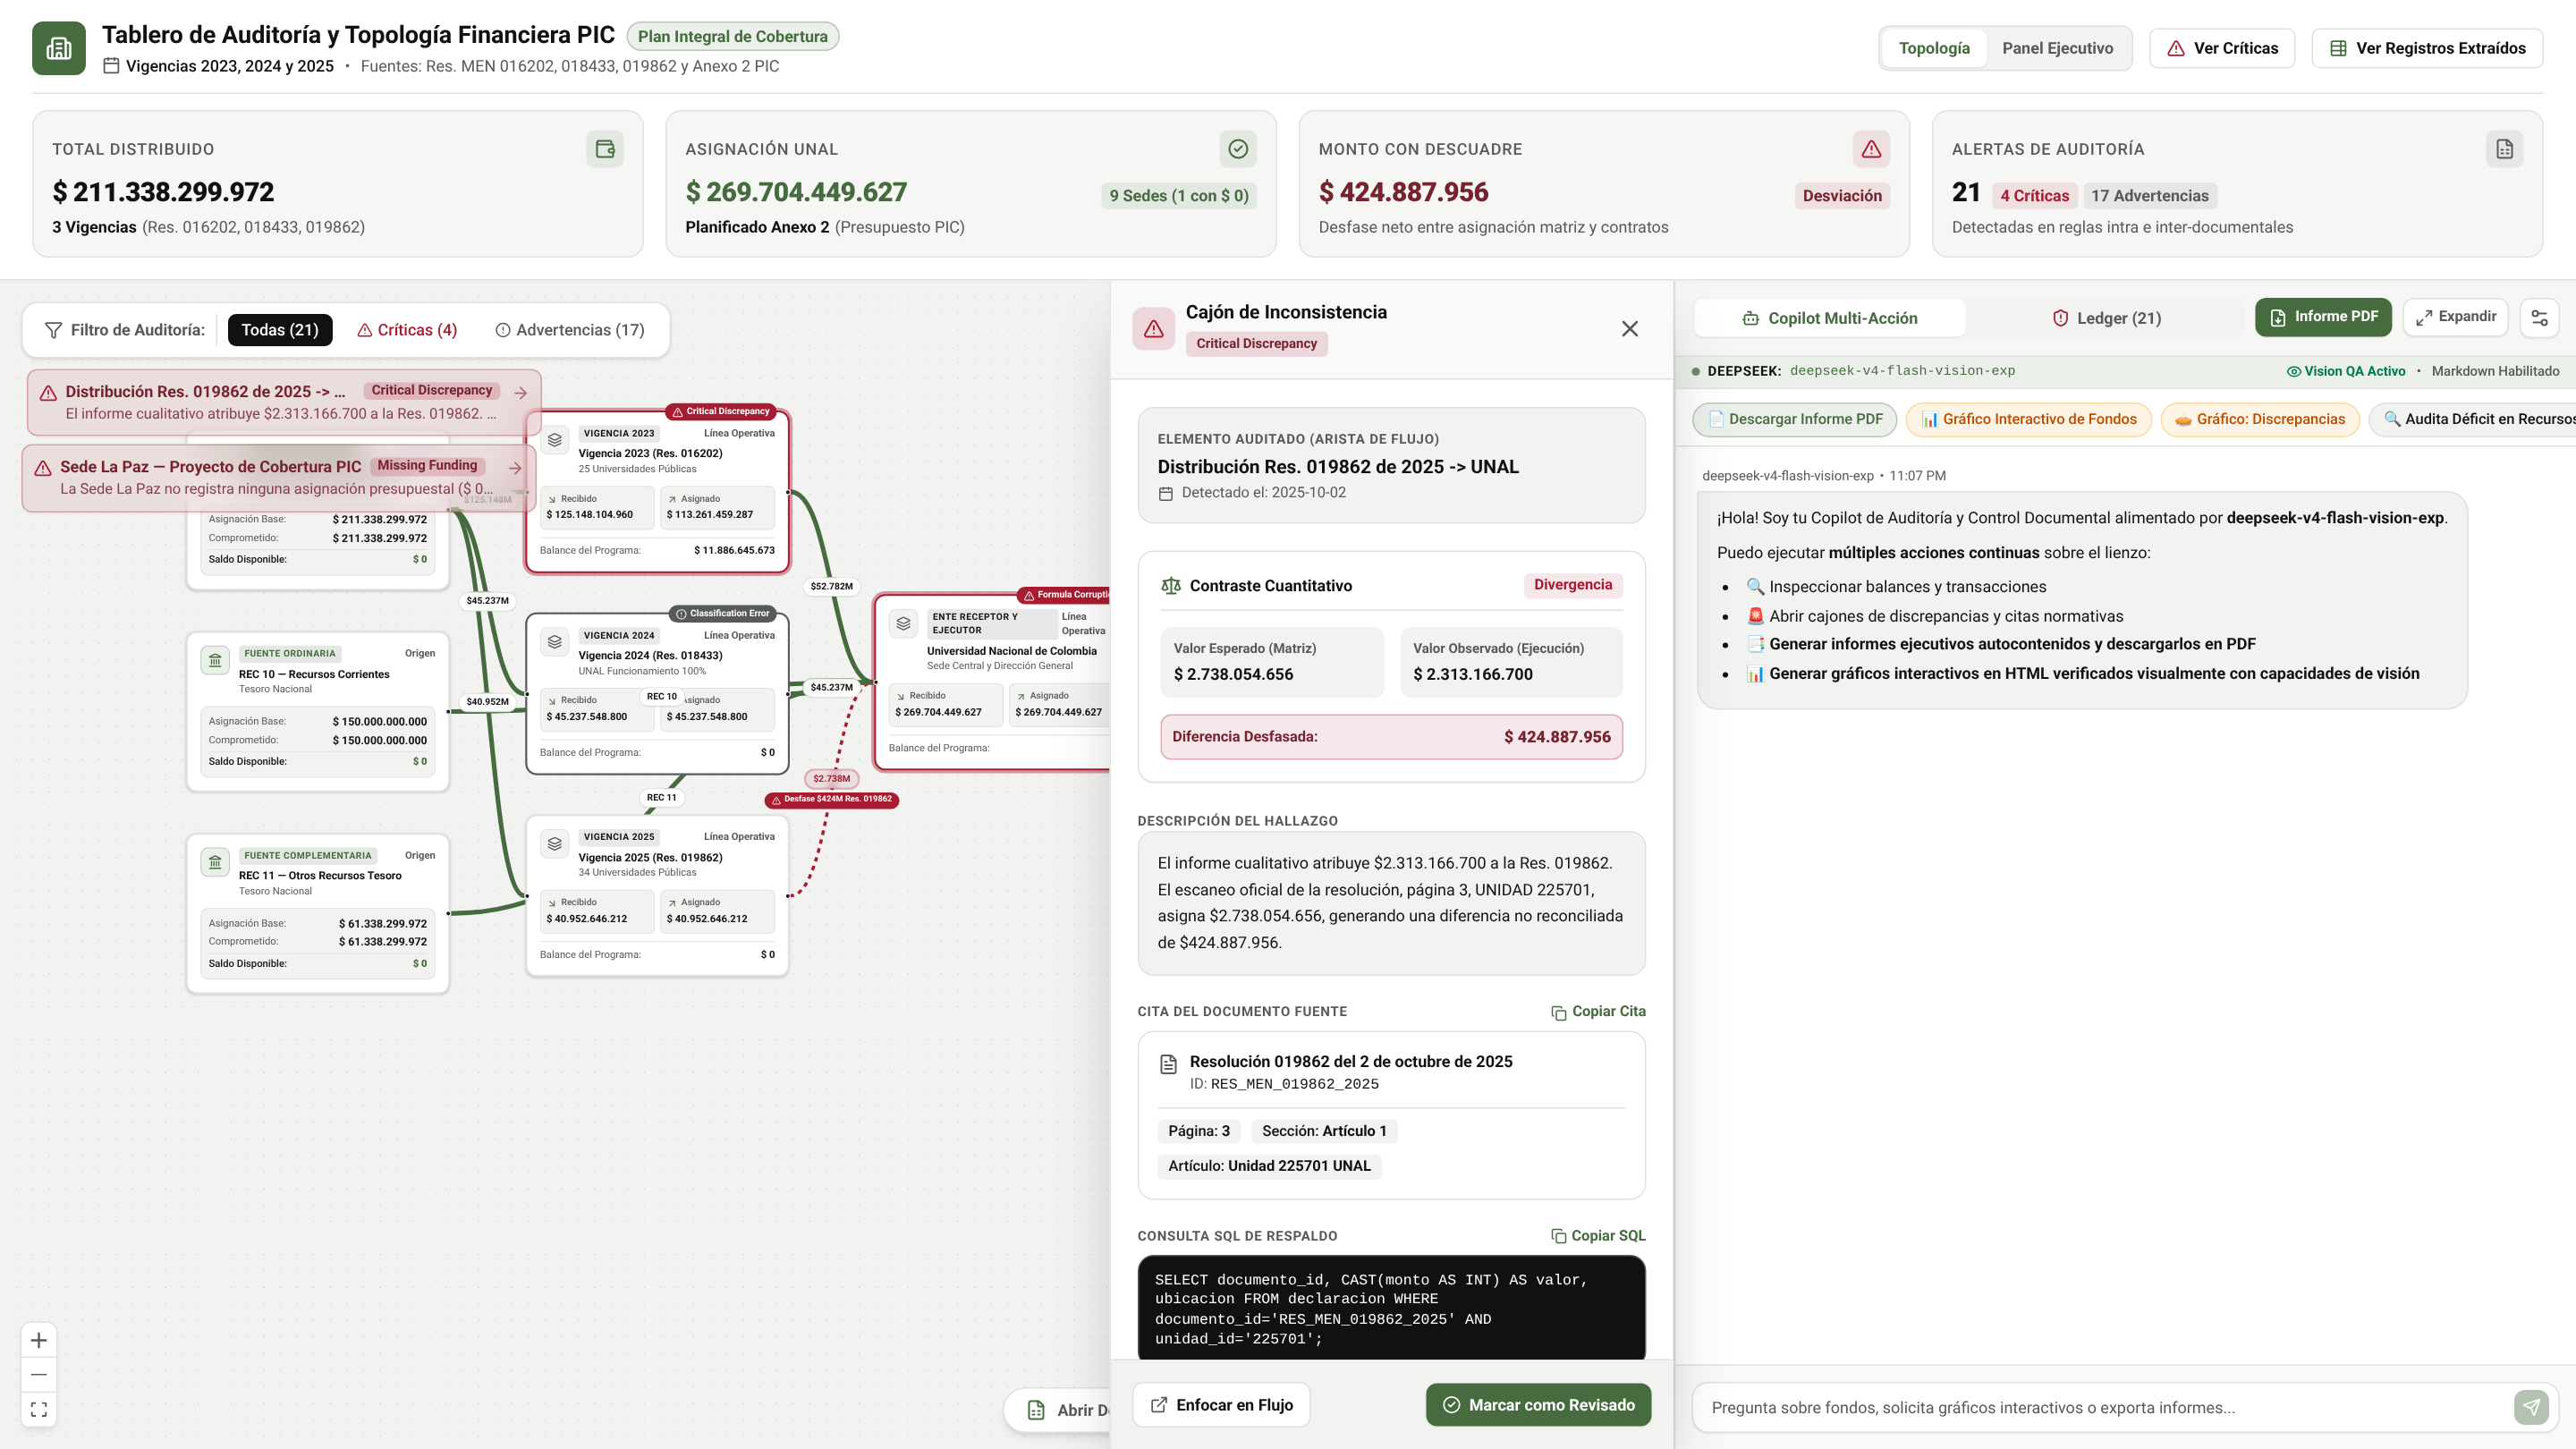The height and width of the screenshot is (1449, 2576).
Task: Click the Informe PDF button
Action: pyautogui.click(x=2323, y=317)
